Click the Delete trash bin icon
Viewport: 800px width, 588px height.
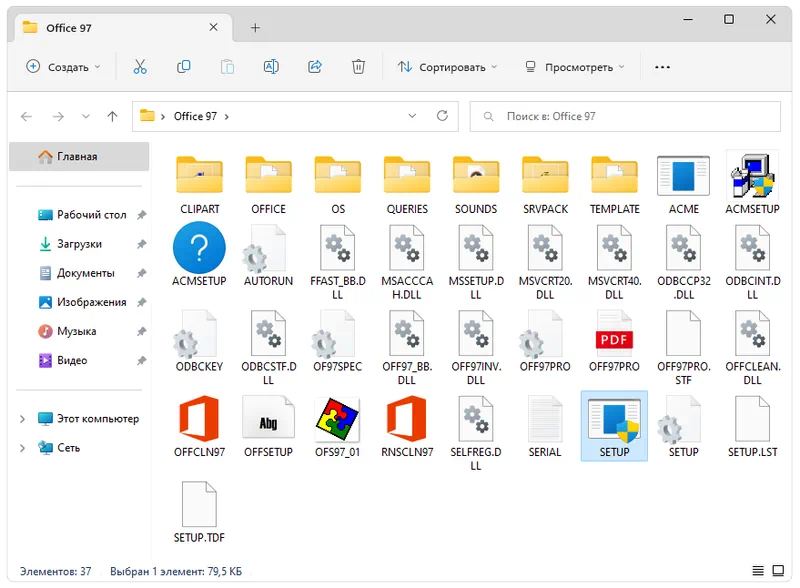359,67
